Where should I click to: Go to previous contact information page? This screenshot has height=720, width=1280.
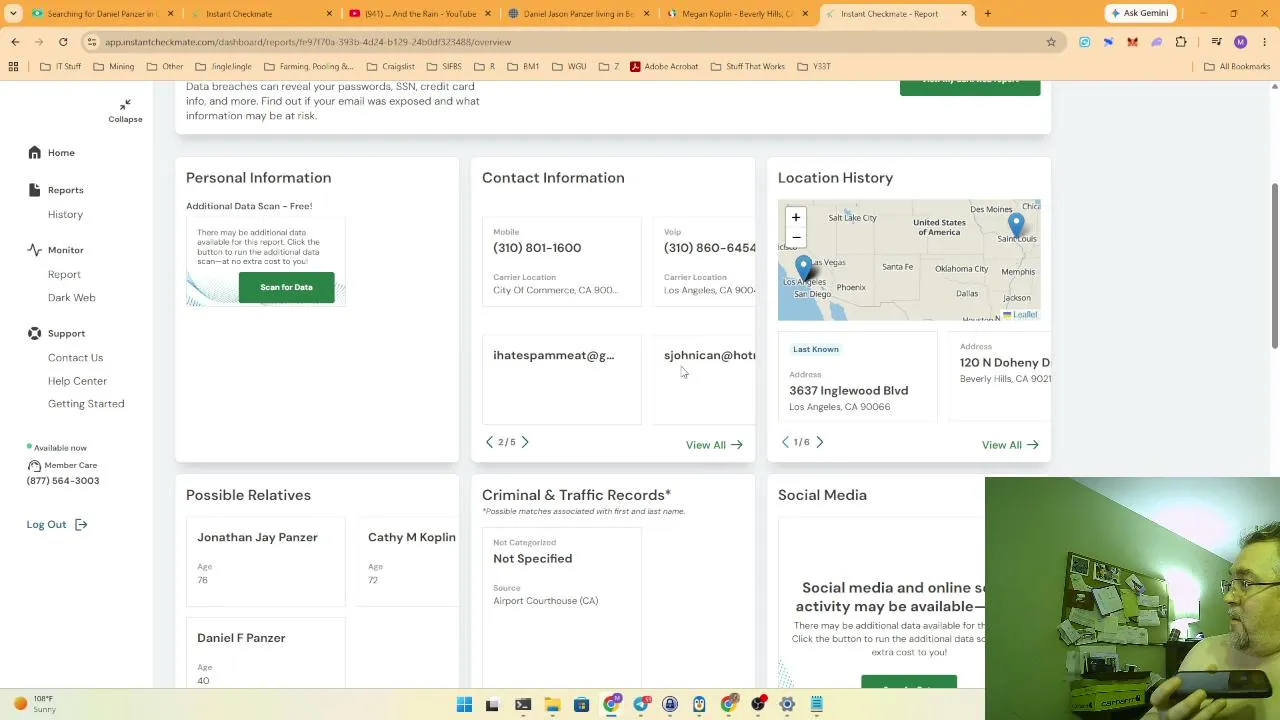(489, 442)
